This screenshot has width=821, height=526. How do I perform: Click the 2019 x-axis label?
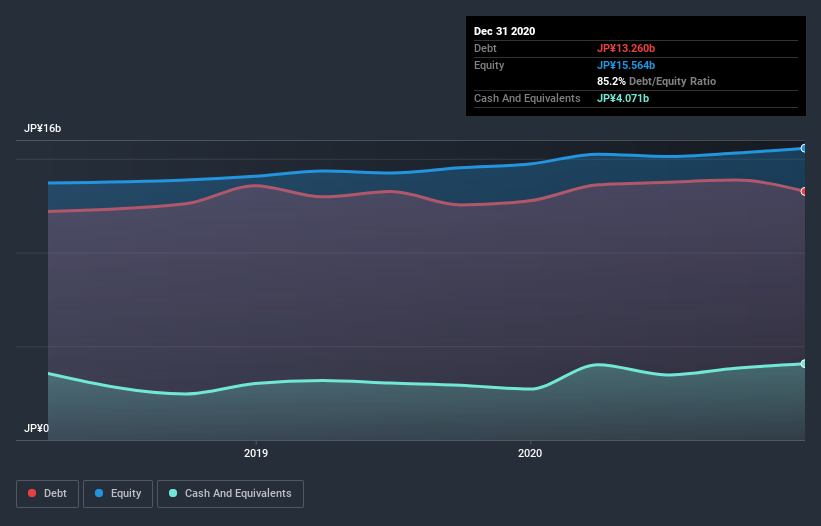coord(256,453)
